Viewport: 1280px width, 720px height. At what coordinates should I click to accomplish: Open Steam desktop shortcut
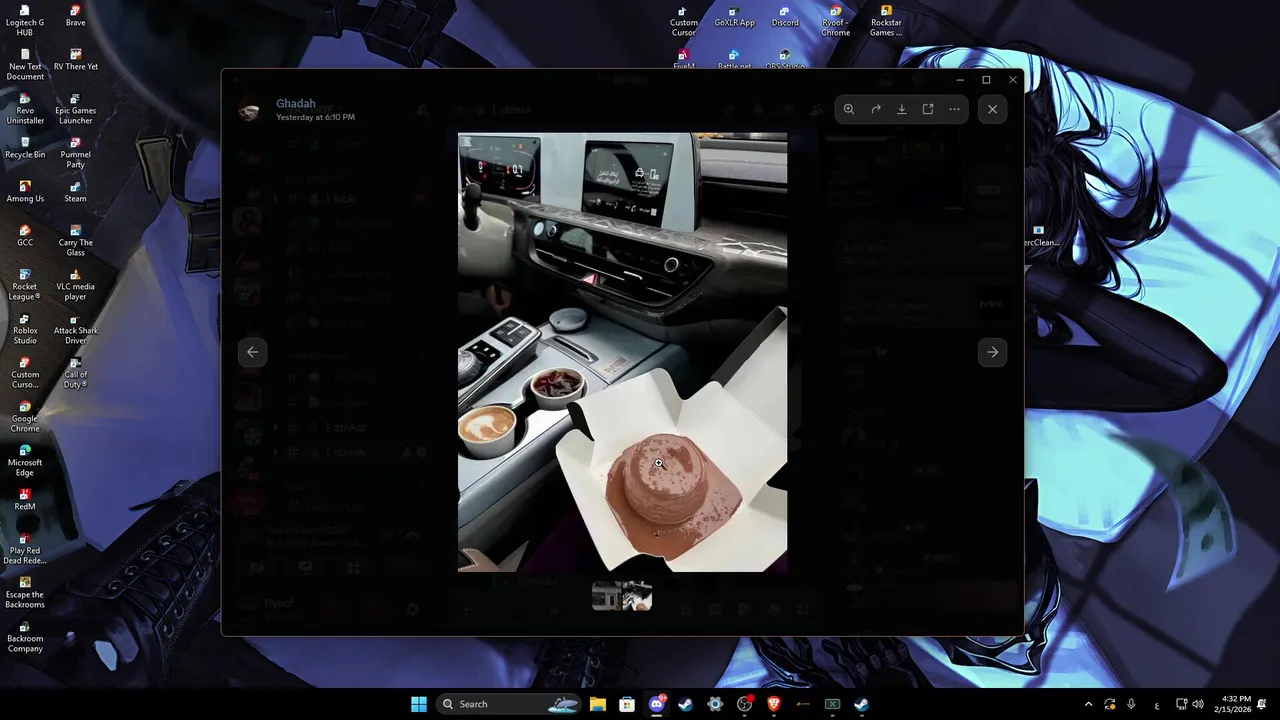75,192
